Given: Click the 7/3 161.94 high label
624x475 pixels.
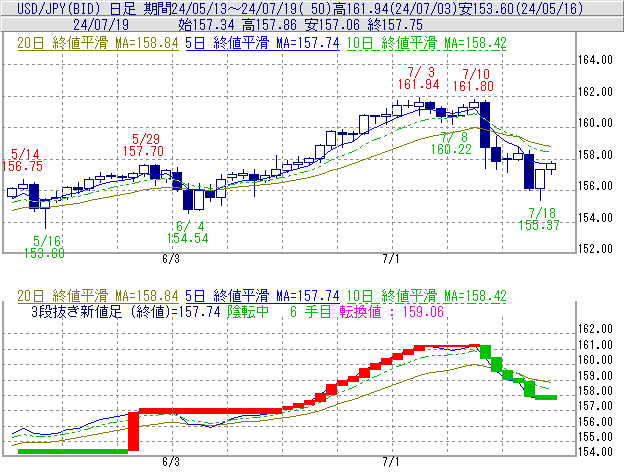Looking at the screenshot, I should [x=419, y=78].
